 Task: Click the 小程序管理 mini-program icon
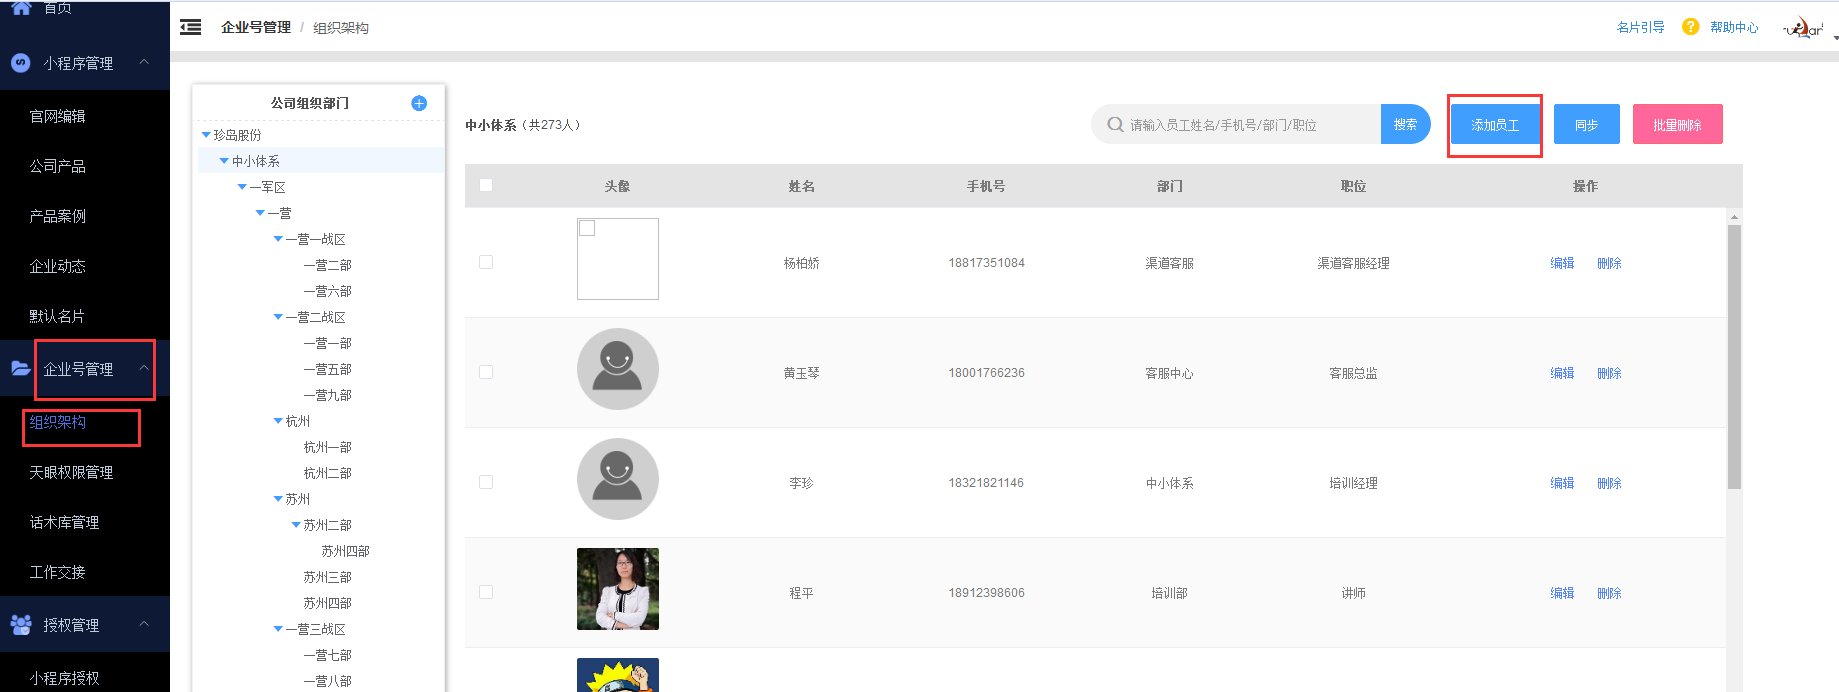point(20,63)
